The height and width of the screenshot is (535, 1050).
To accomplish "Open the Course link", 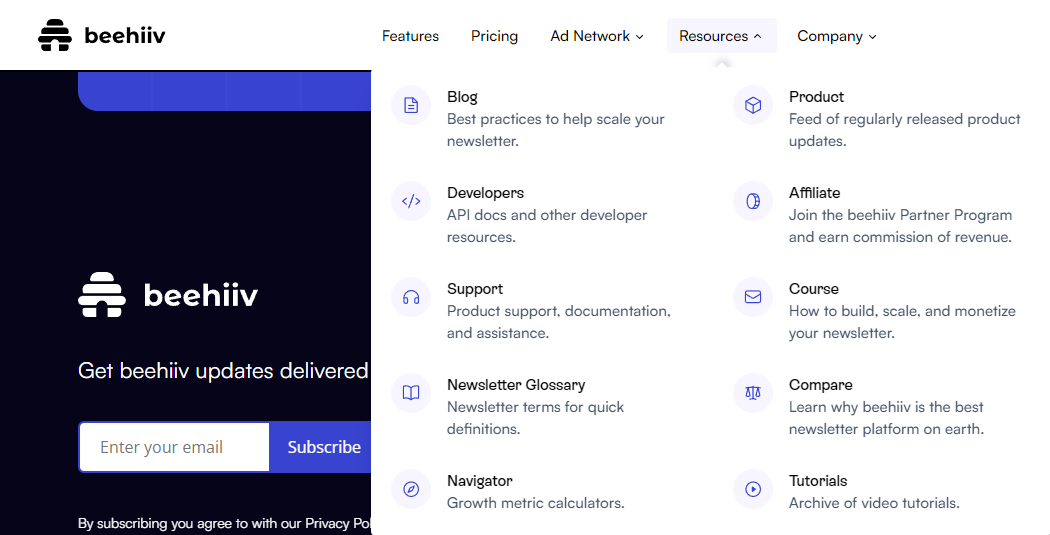I will click(814, 289).
